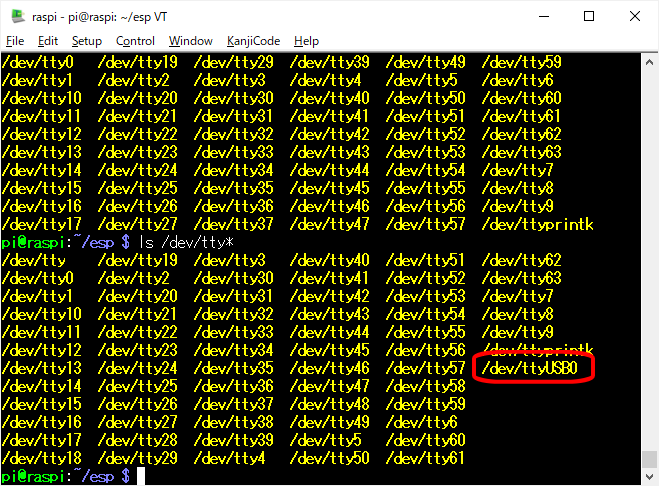
Task: Open the Edit menu
Action: click(47, 41)
